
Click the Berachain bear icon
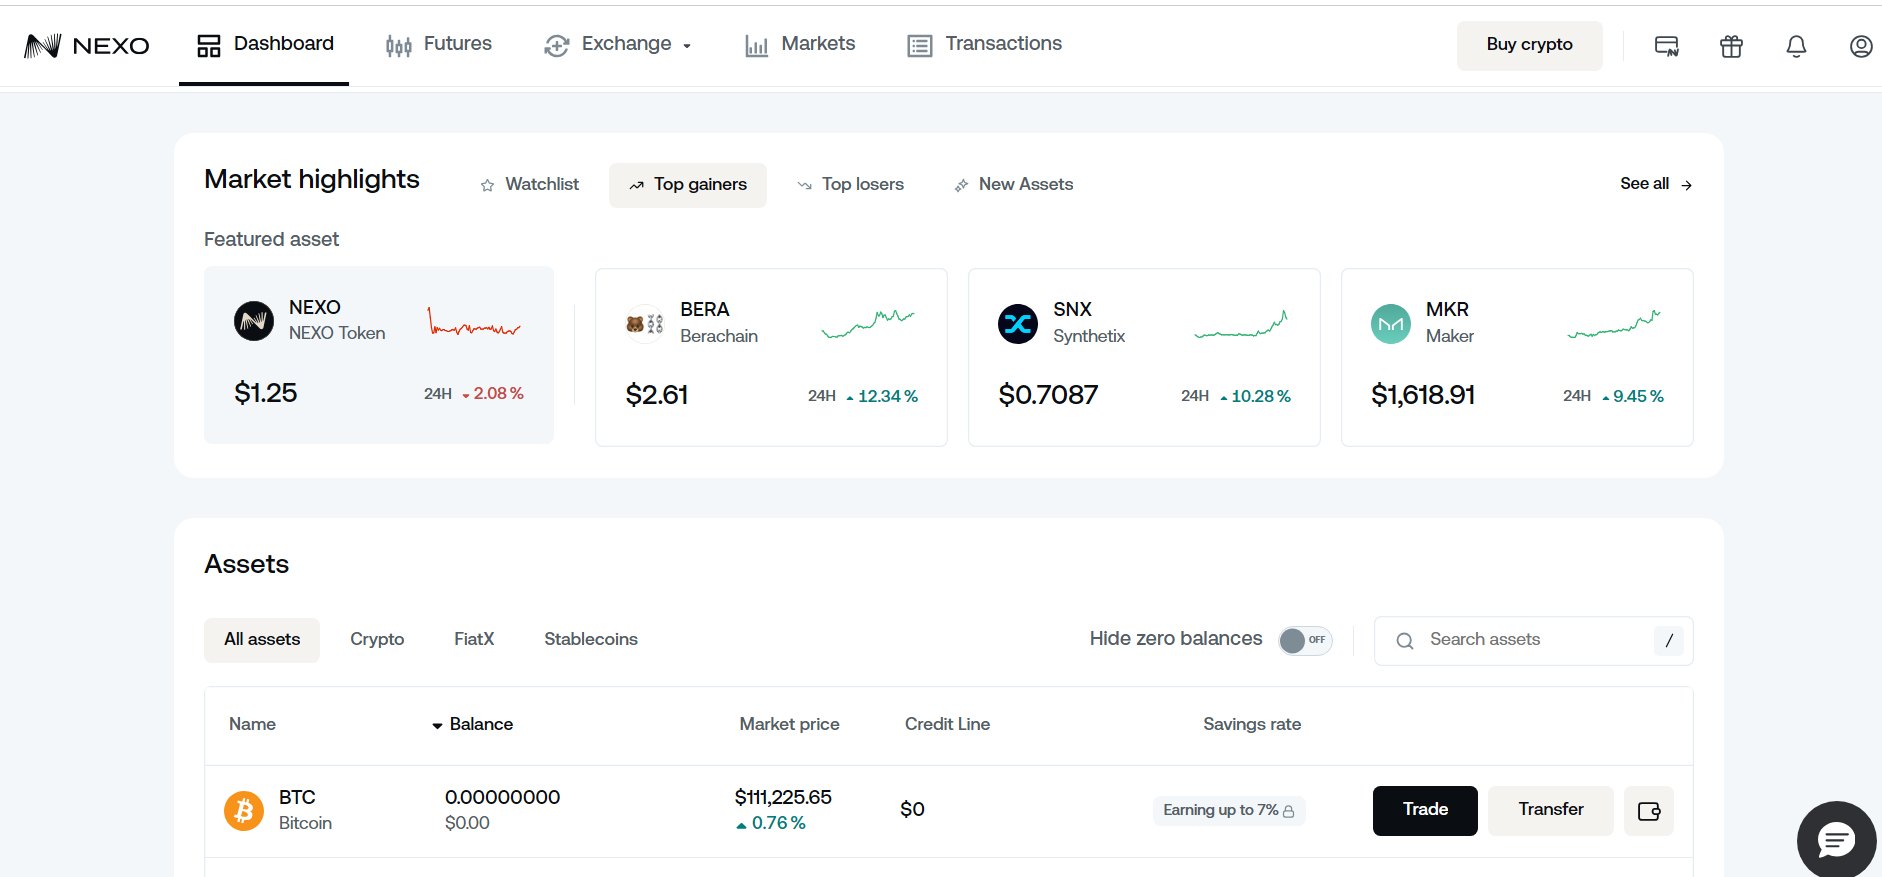pos(645,324)
